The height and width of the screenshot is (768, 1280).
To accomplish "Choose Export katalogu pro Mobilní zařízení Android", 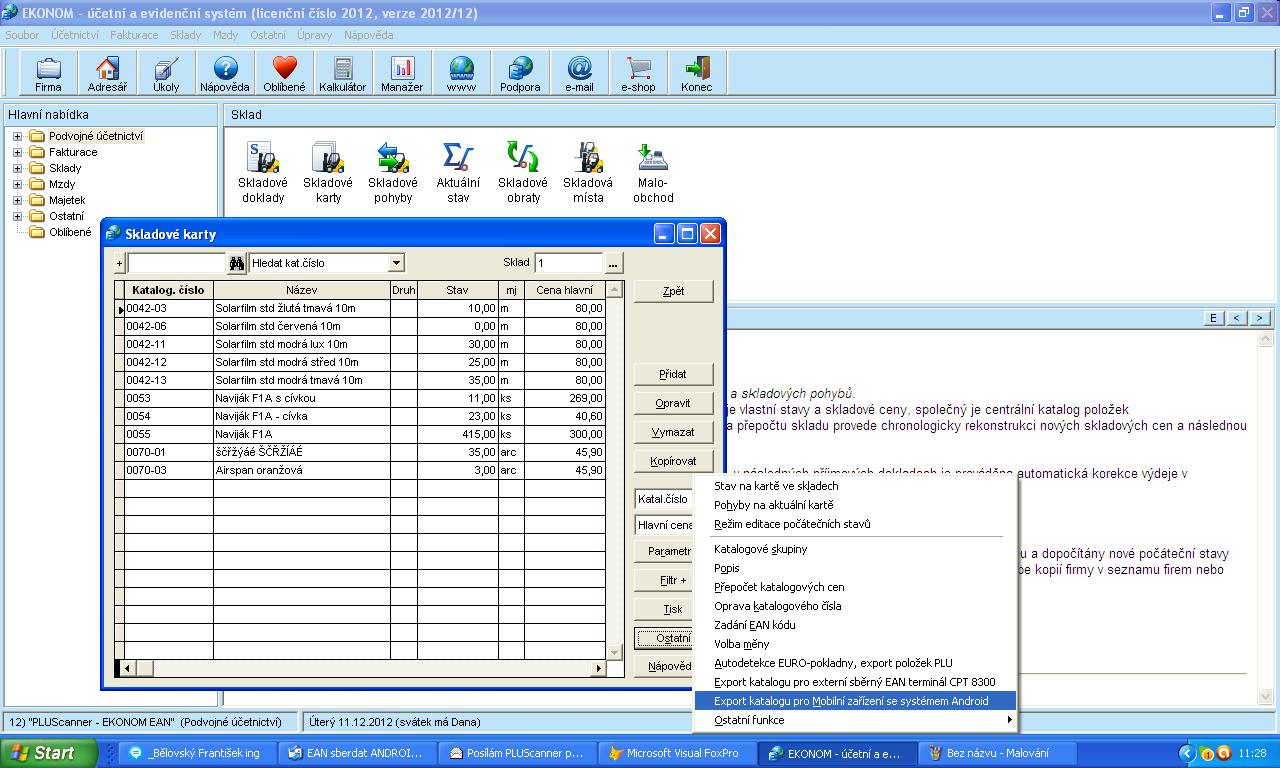I will [x=855, y=701].
